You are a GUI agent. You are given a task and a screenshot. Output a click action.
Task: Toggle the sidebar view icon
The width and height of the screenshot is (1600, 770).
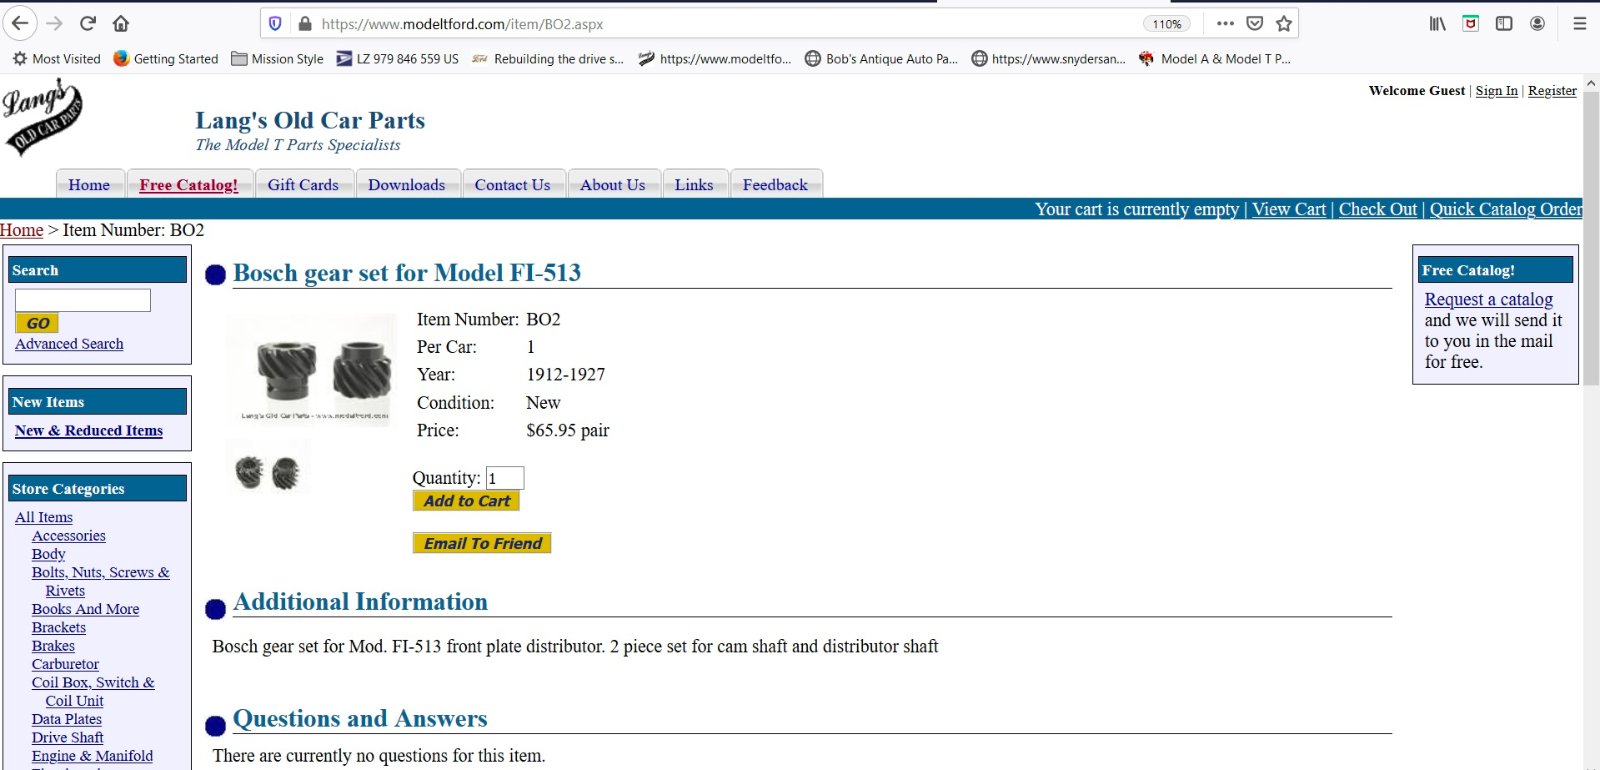(1504, 24)
